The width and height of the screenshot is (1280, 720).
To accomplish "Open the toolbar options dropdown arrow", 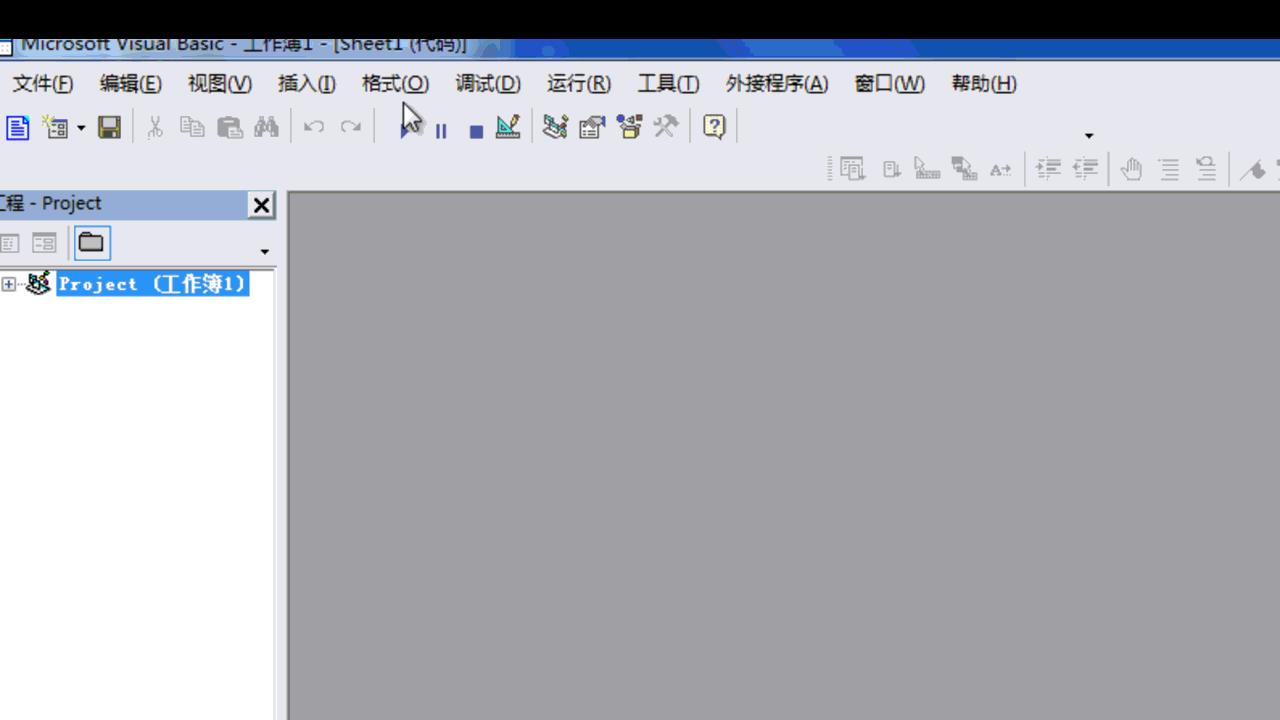I will 1088,135.
